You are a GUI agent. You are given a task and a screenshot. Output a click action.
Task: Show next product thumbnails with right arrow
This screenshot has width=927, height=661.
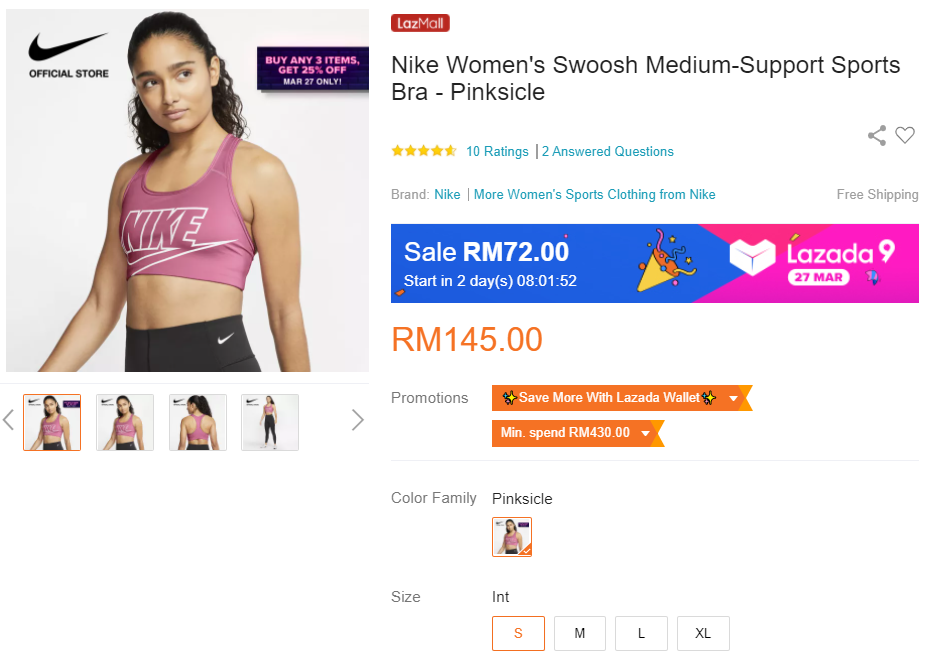tap(357, 420)
